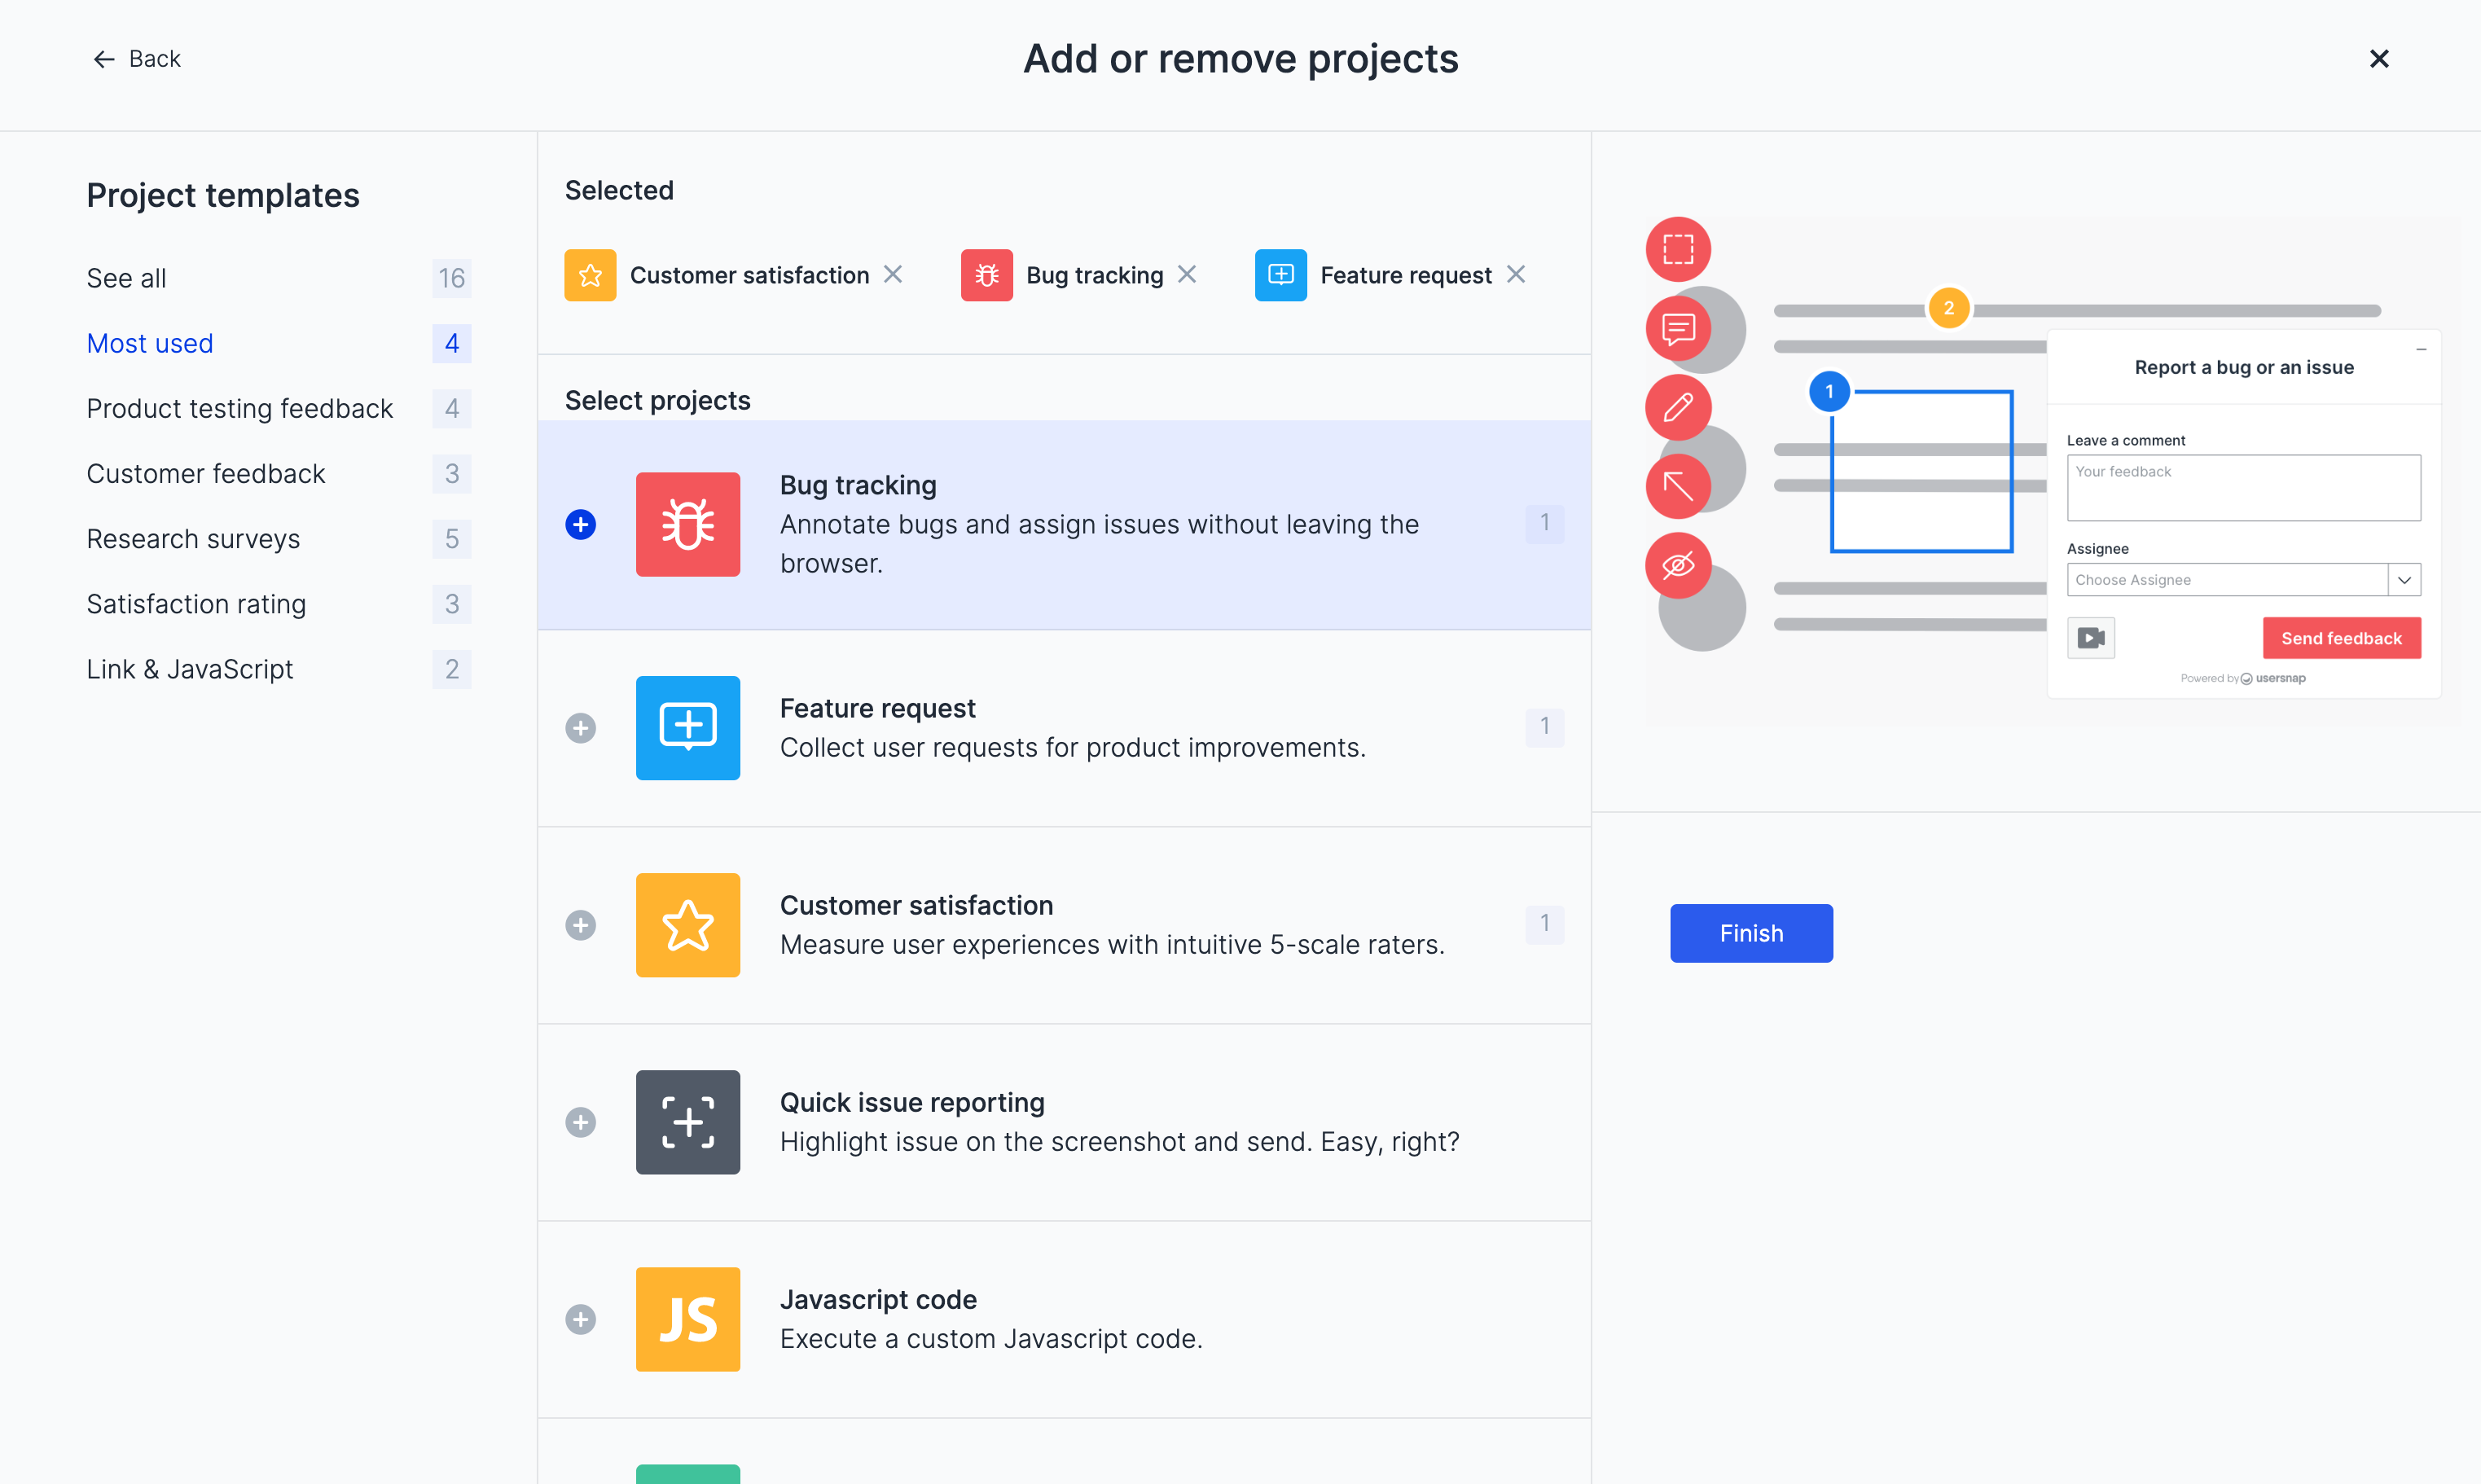Image resolution: width=2481 pixels, height=1484 pixels.
Task: Click the Send feedback button
Action: pos(2341,638)
